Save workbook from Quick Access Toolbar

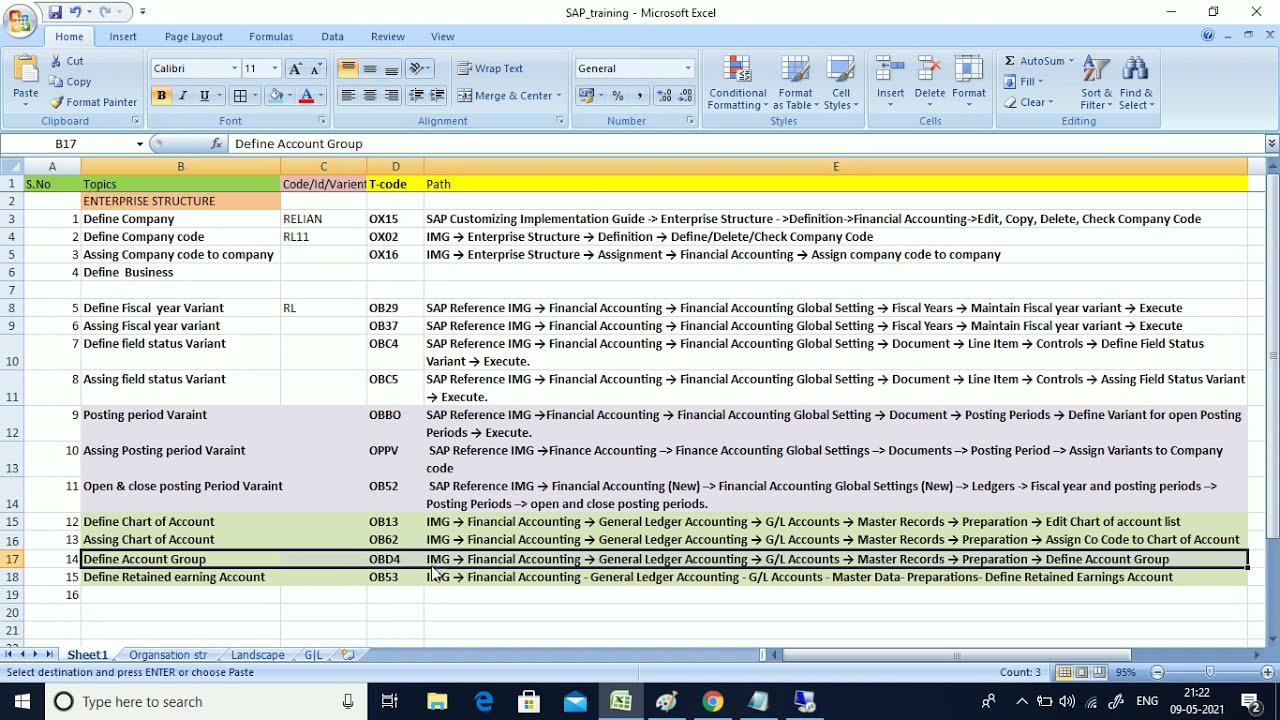(x=55, y=12)
